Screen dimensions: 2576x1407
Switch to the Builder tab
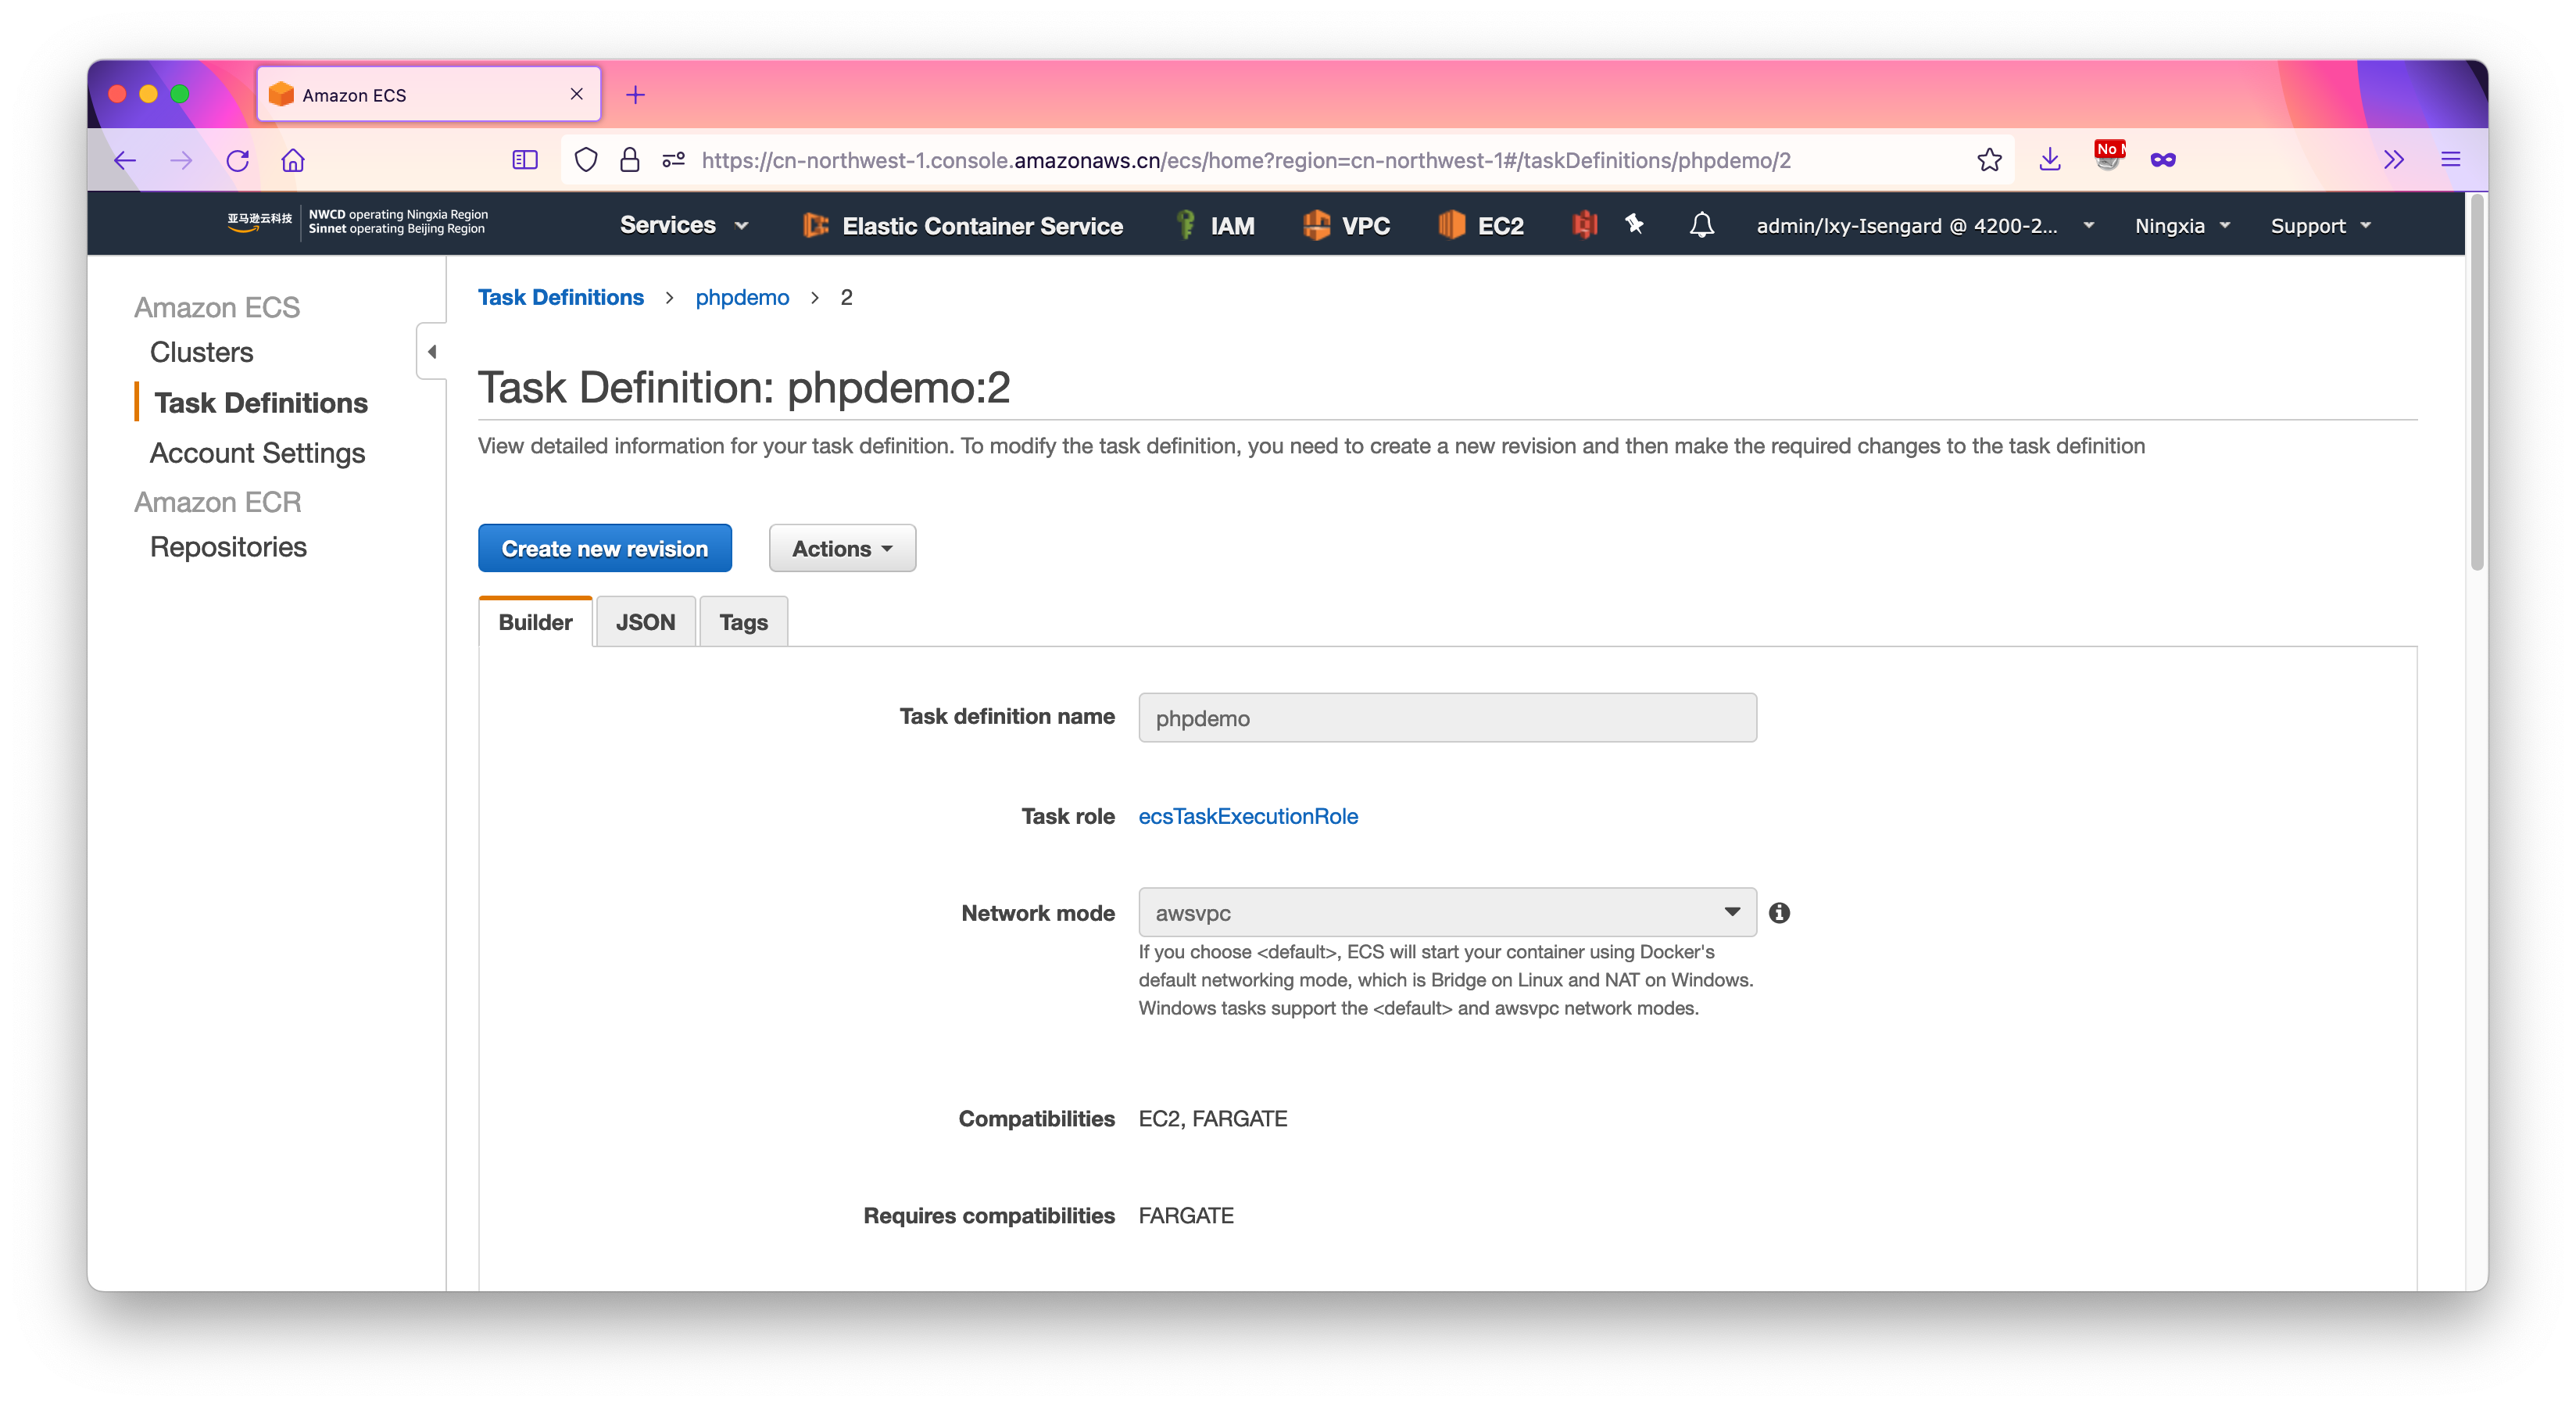535,622
